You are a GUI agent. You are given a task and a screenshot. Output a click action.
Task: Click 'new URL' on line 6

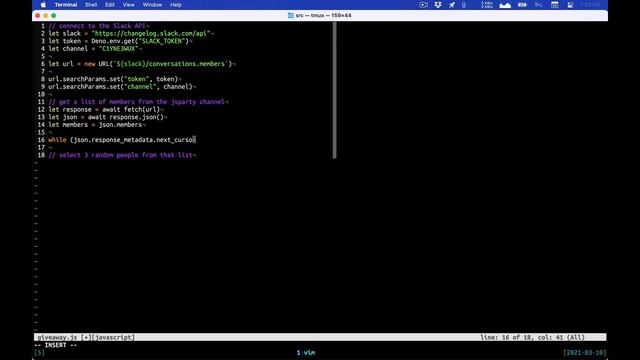98,64
